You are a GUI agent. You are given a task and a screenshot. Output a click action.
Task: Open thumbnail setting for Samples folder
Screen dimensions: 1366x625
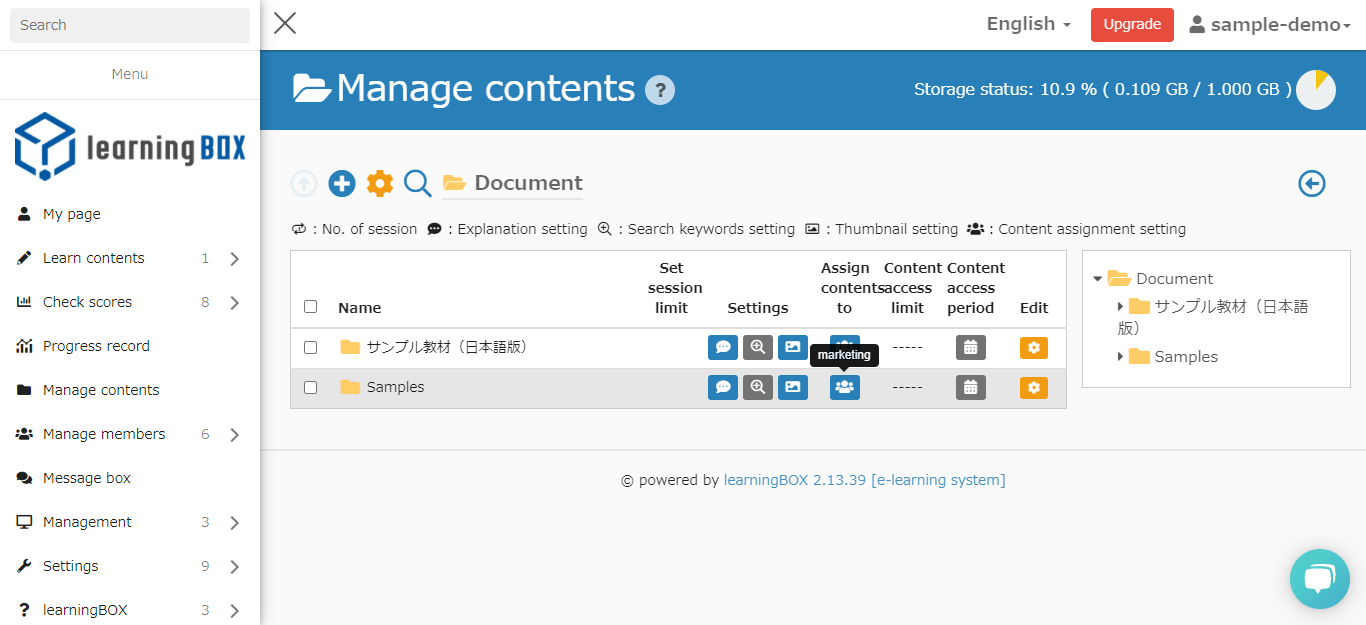click(793, 387)
